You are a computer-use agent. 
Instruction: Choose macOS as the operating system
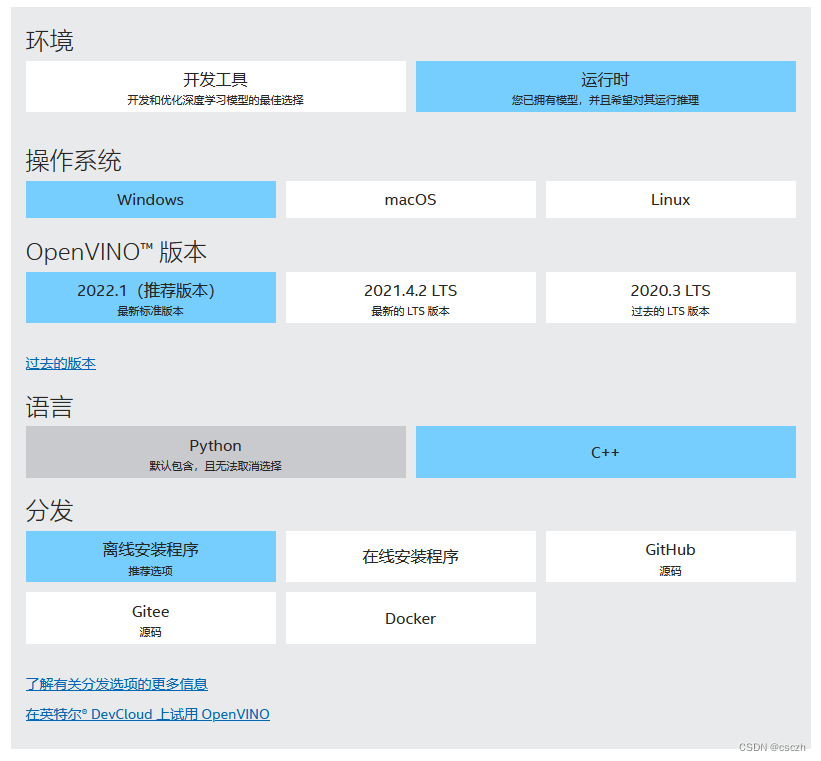tap(411, 200)
